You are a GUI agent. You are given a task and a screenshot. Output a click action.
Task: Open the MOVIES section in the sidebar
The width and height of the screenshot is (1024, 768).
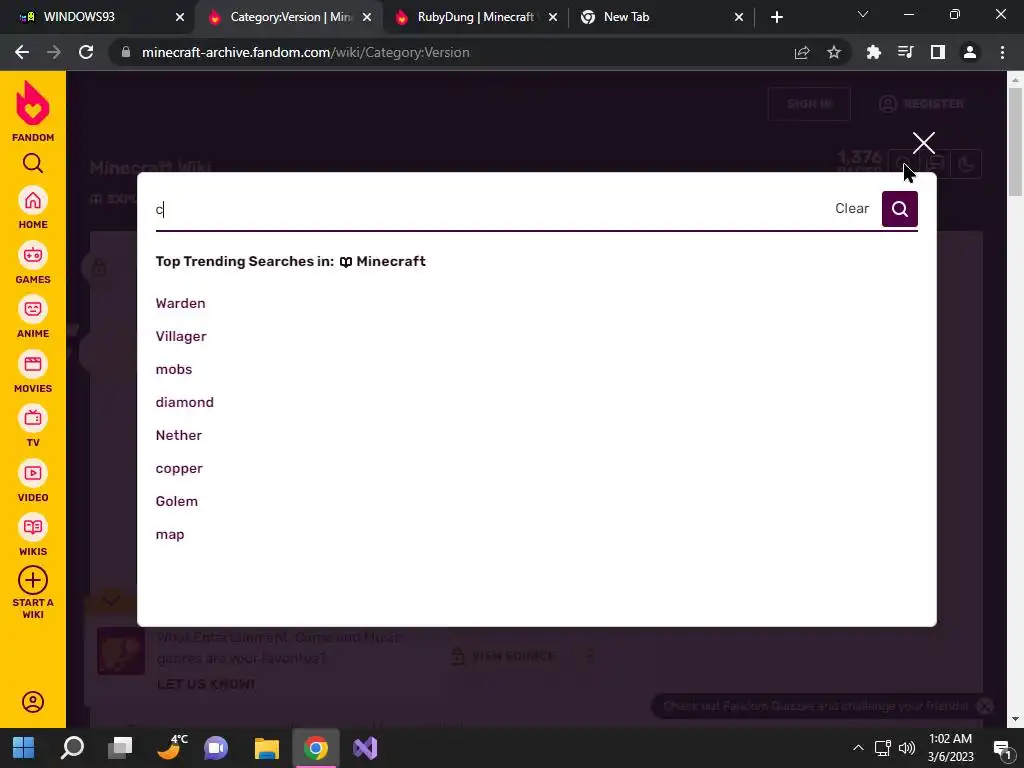click(x=33, y=372)
